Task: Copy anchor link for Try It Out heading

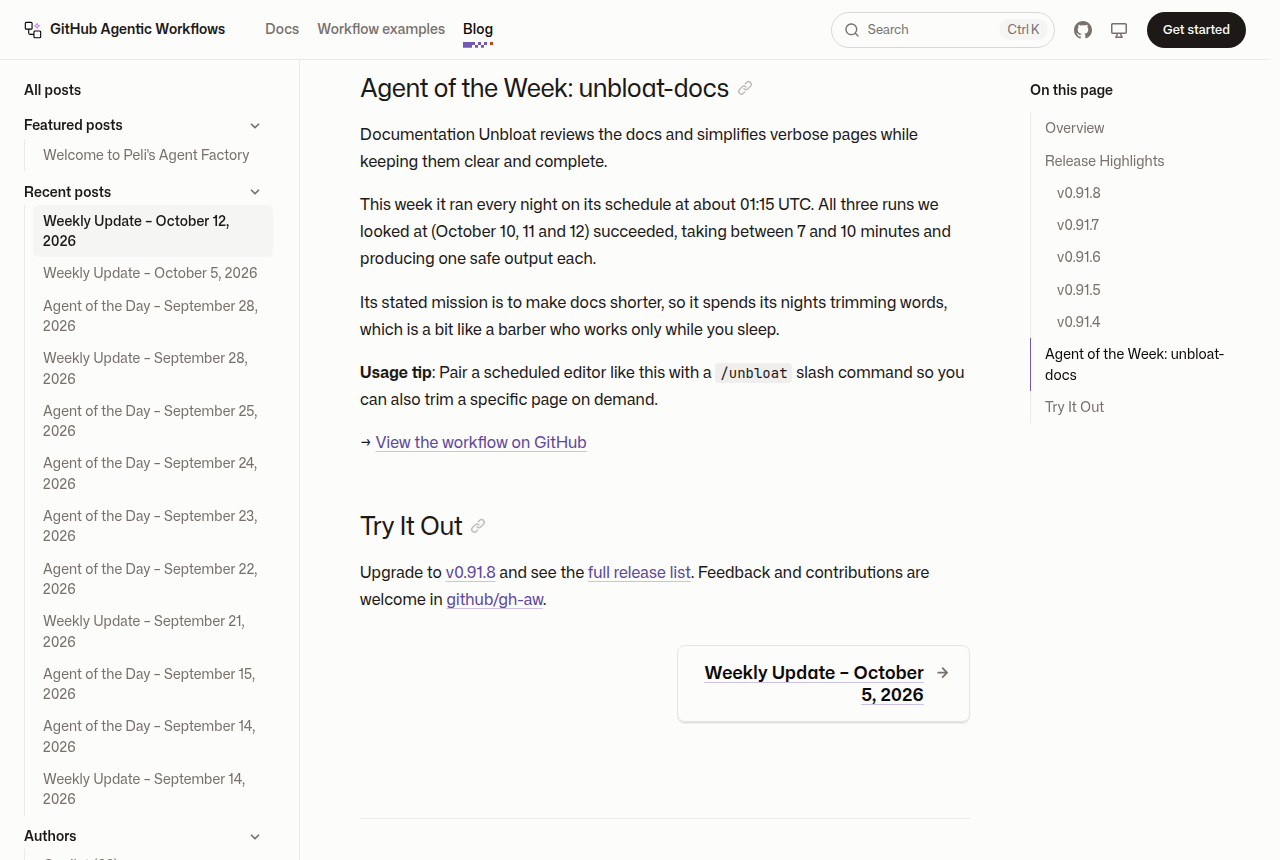Action: point(478,526)
